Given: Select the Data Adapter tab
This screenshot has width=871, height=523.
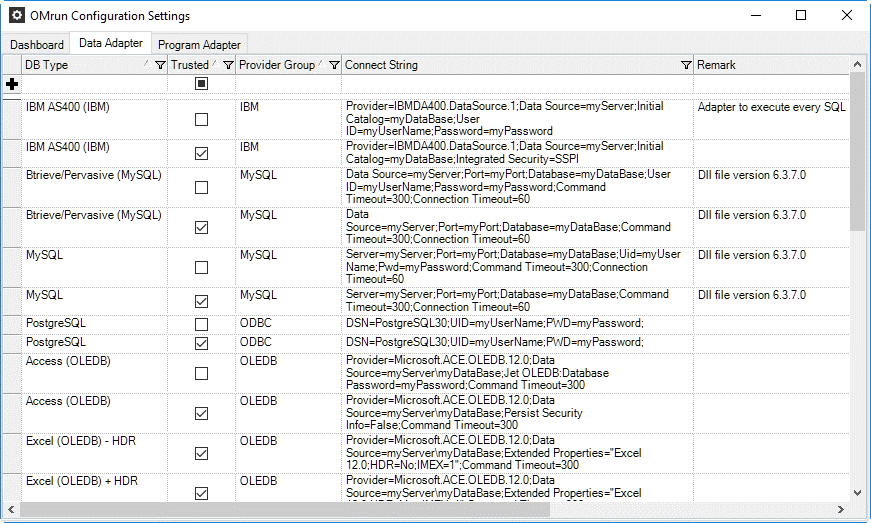Looking at the screenshot, I should [x=111, y=43].
